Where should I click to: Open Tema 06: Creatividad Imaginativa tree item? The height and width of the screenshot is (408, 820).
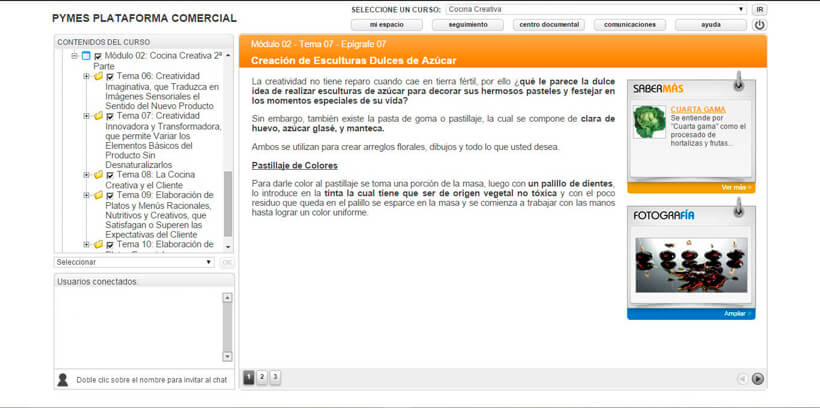pyautogui.click(x=162, y=91)
